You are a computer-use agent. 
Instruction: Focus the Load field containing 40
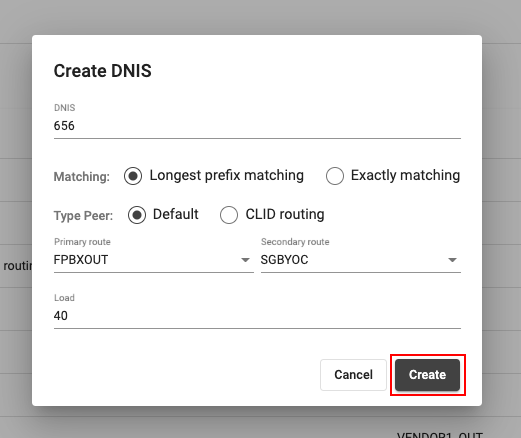coord(257,316)
